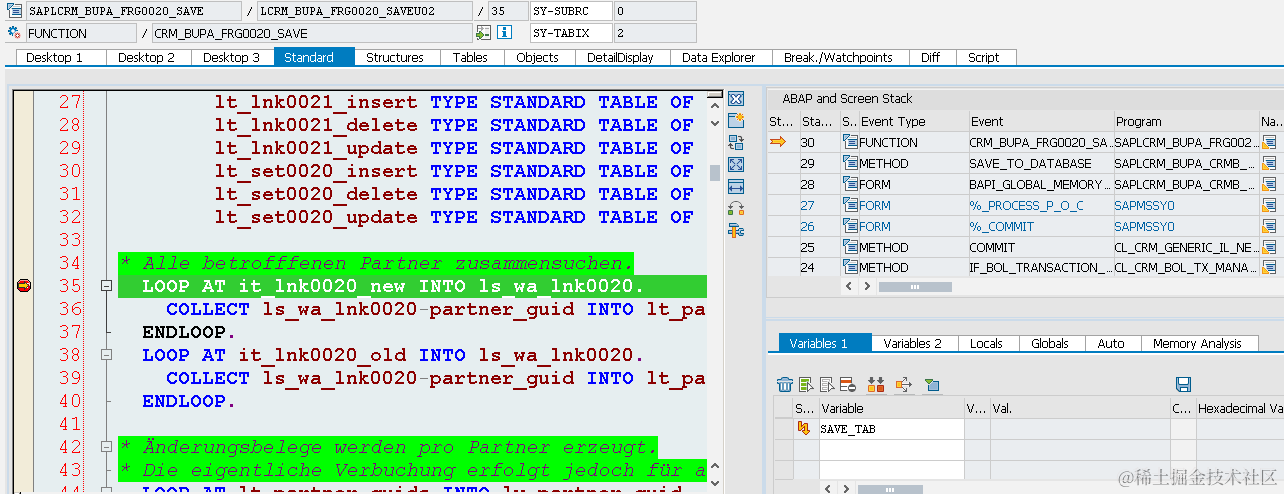Switch to Locals tab
The width and height of the screenshot is (1284, 494).
point(986,343)
